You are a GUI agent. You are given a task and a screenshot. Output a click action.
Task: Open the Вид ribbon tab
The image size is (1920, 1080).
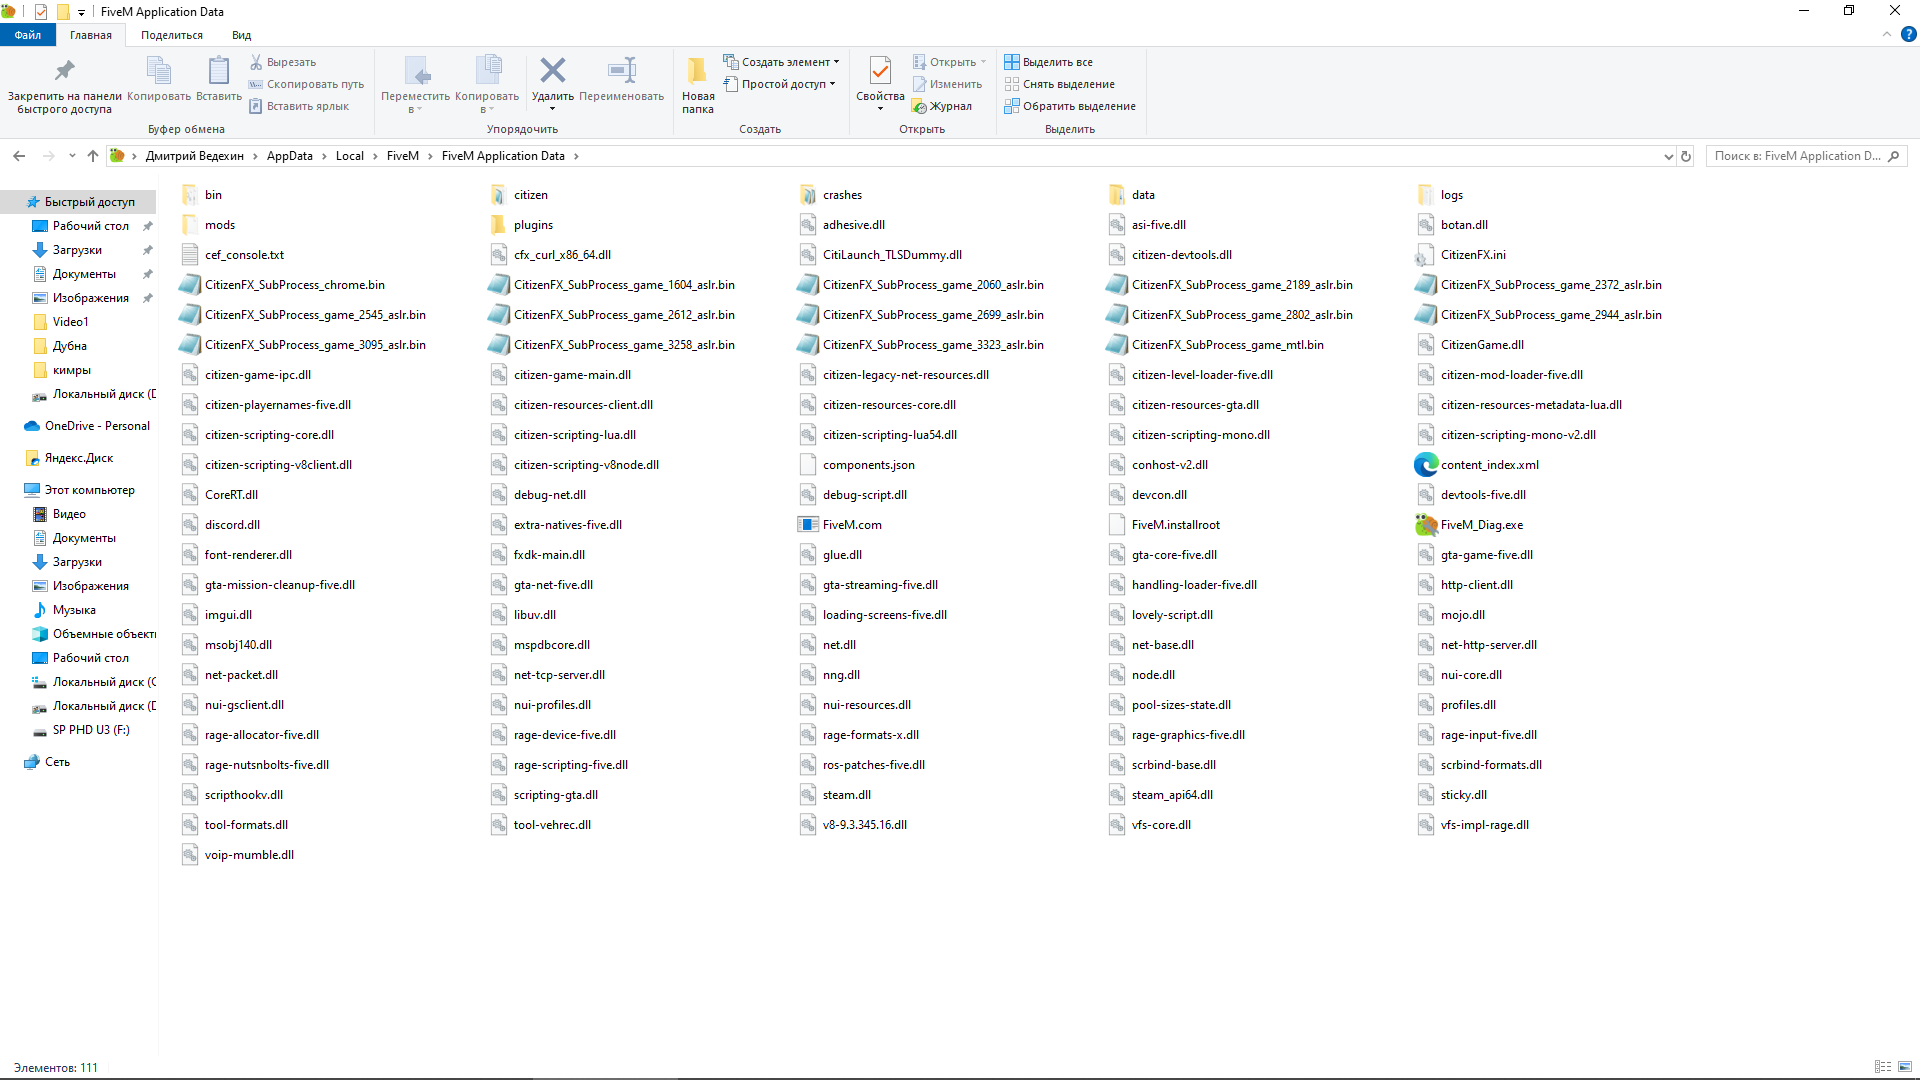[241, 35]
